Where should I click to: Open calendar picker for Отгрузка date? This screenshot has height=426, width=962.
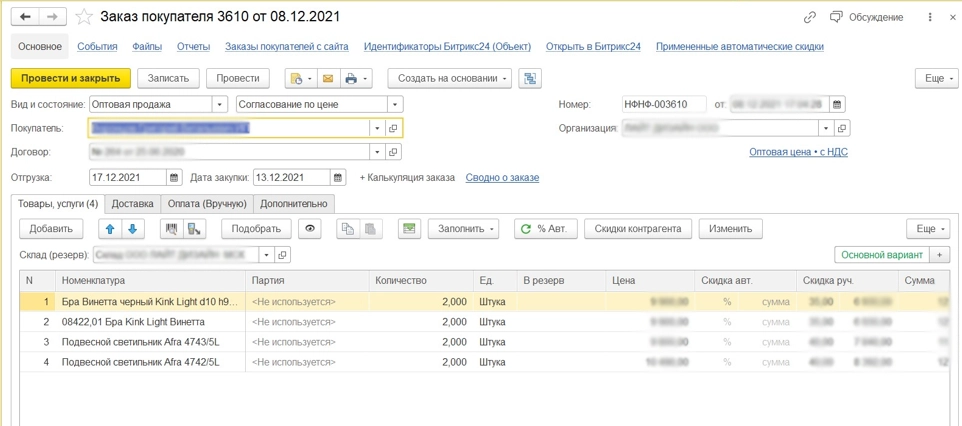174,178
